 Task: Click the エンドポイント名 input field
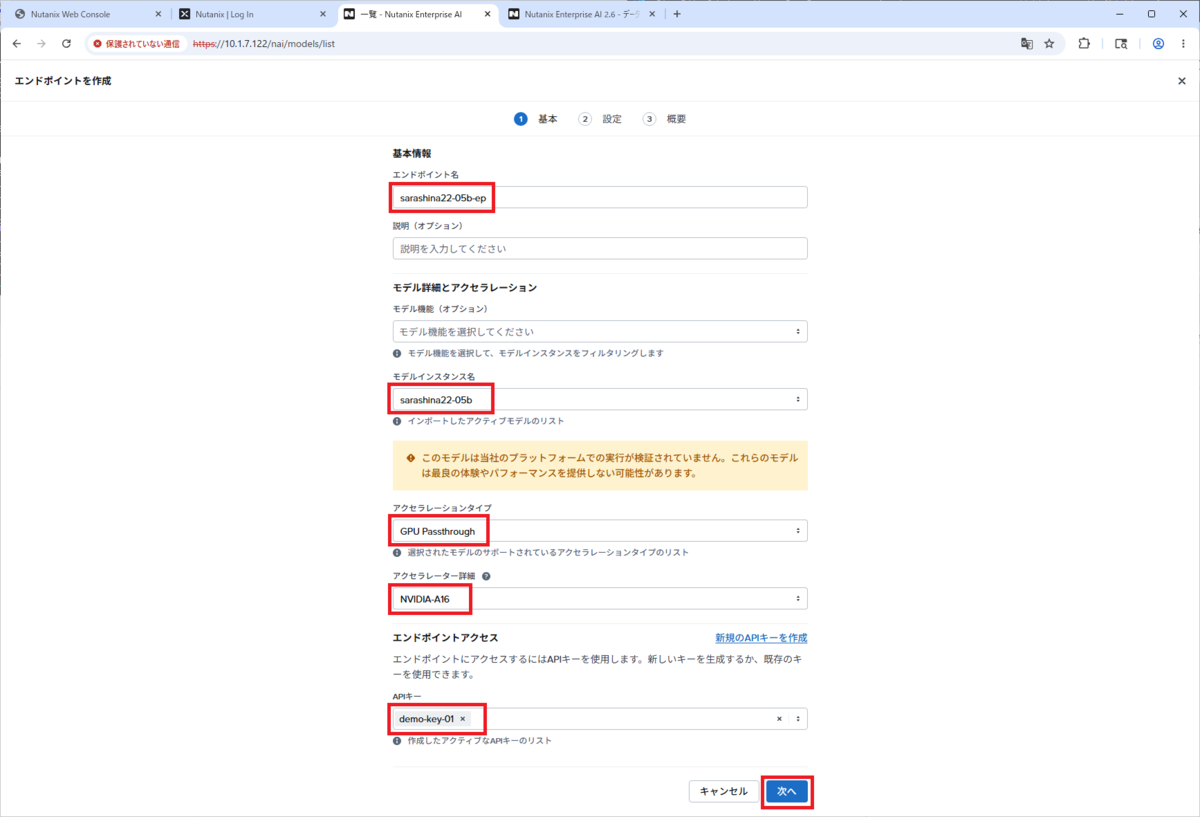[x=600, y=197]
